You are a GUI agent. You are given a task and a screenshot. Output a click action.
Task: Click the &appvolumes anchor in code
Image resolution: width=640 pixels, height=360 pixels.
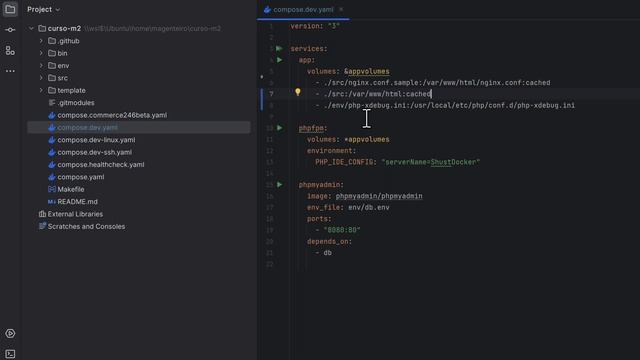coord(367,71)
